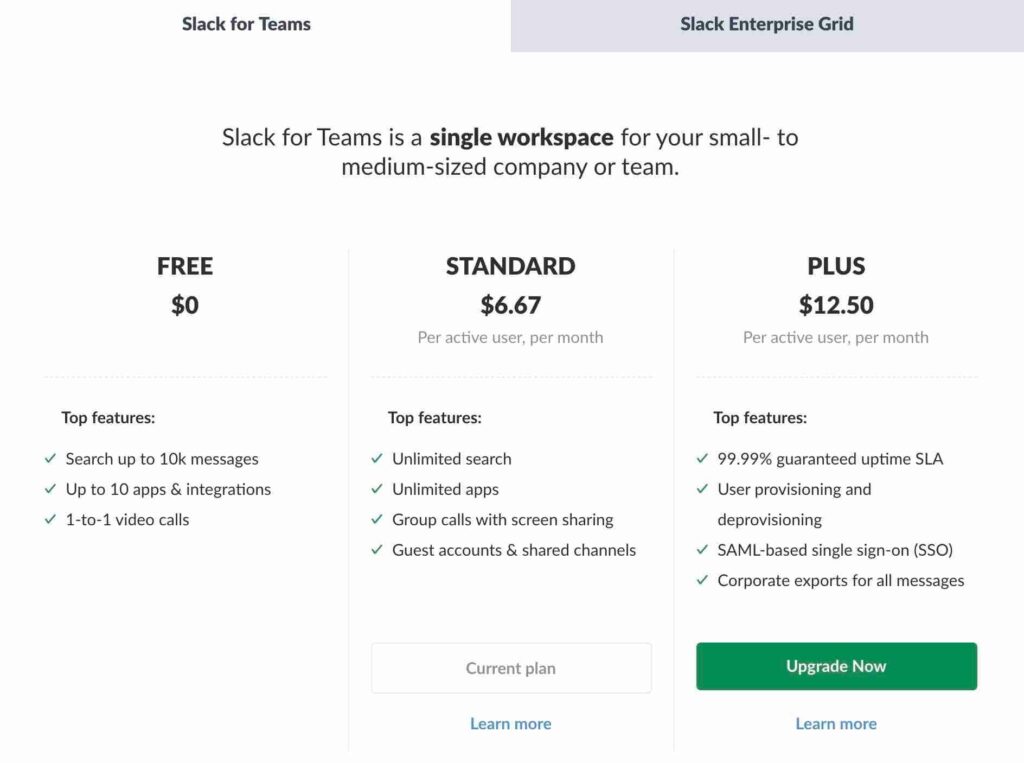Click checkmark next to Group calls with screen sharing
The image size is (1024, 763).
click(x=376, y=519)
